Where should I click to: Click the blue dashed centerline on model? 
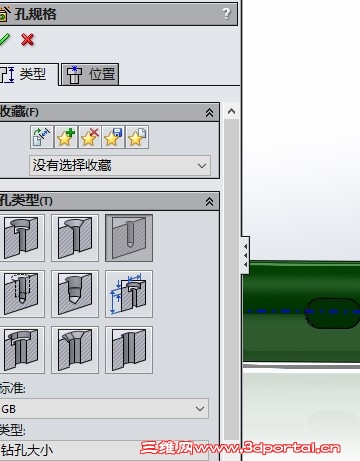point(303,311)
